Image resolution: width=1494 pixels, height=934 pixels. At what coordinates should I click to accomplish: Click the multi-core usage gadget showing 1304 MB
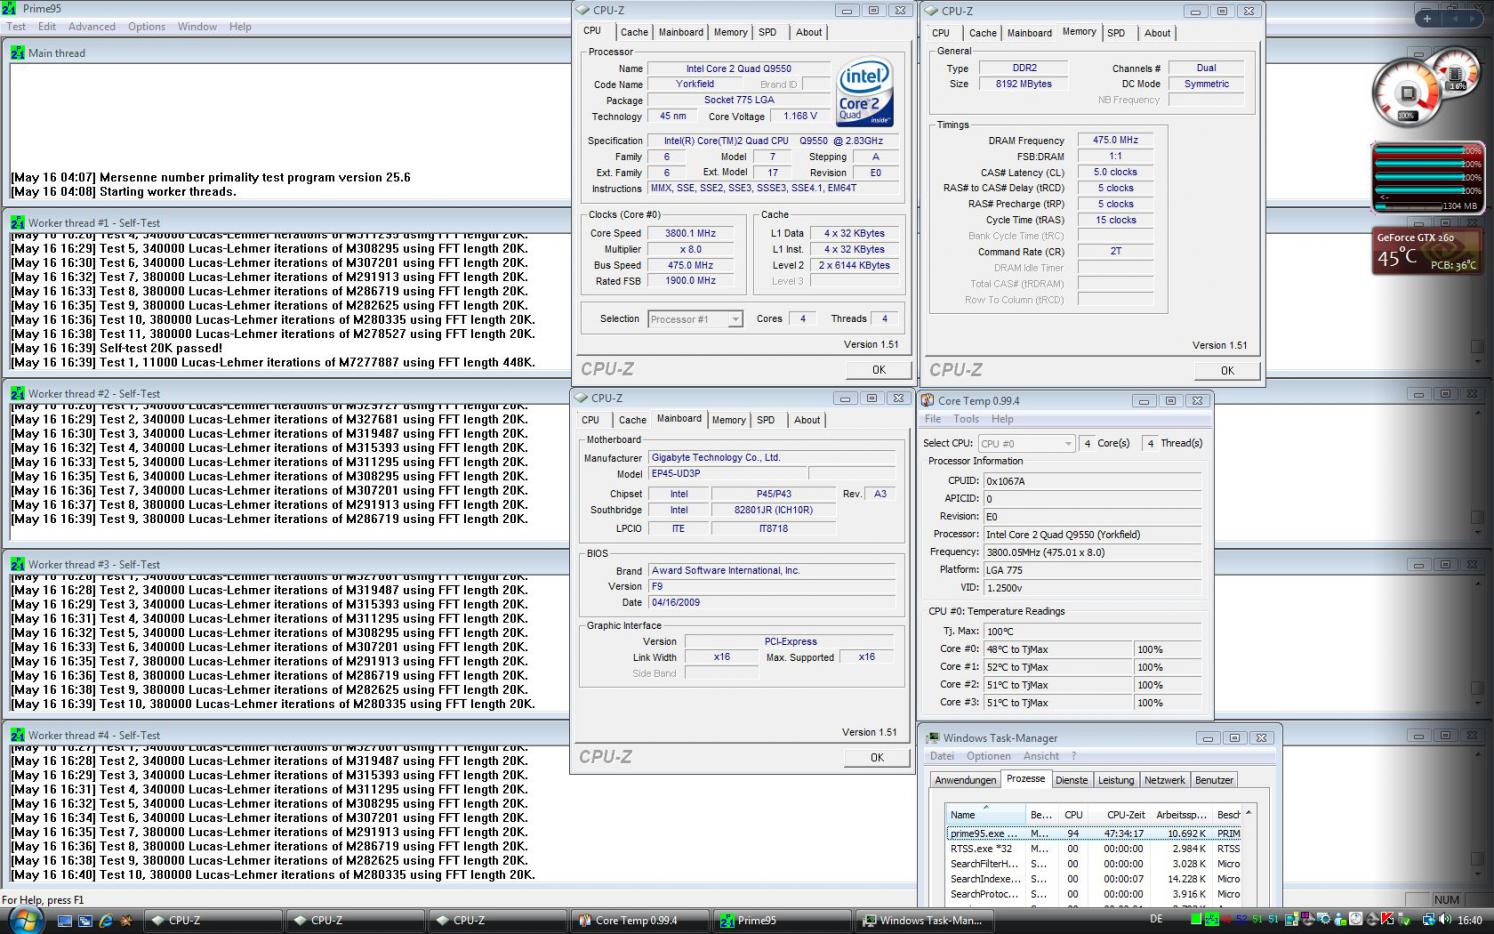pos(1427,177)
